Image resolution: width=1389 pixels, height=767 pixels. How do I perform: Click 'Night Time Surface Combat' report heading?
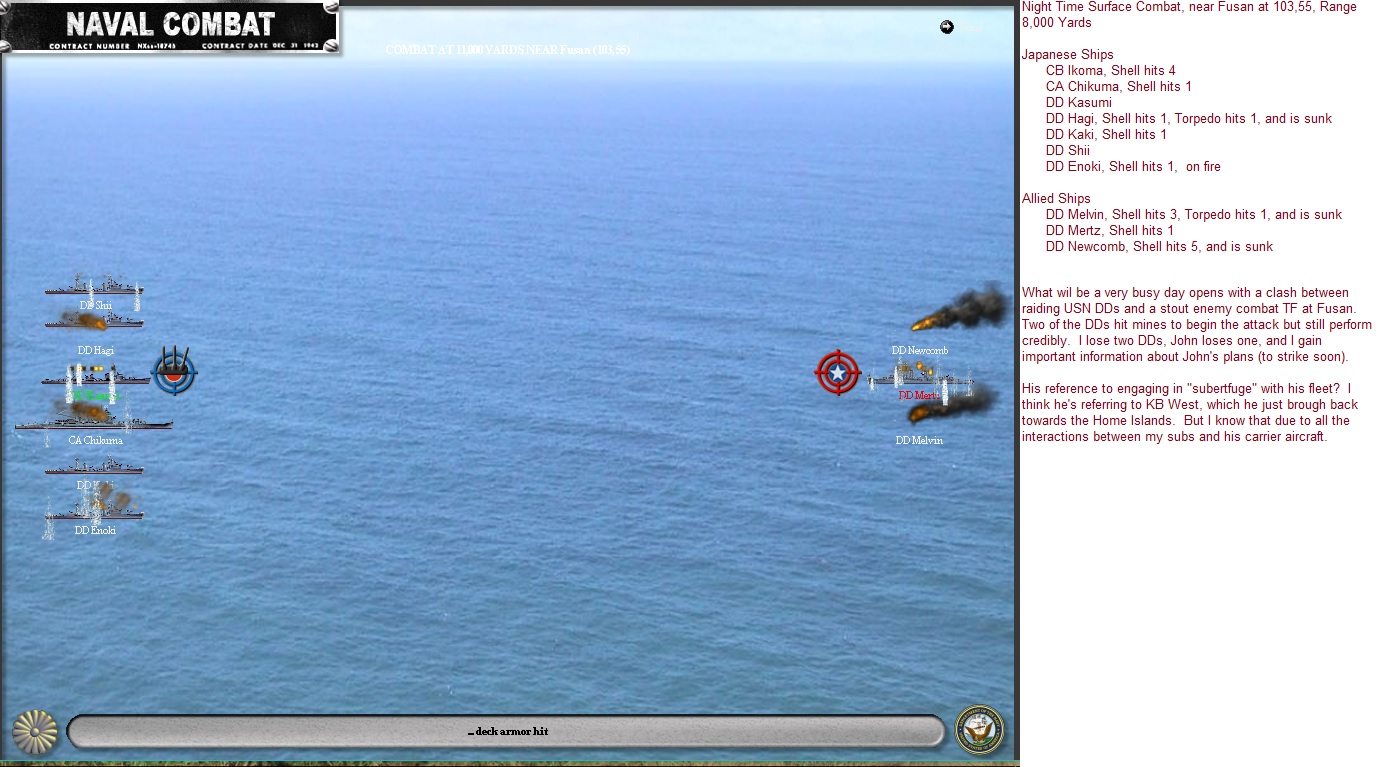[1189, 15]
